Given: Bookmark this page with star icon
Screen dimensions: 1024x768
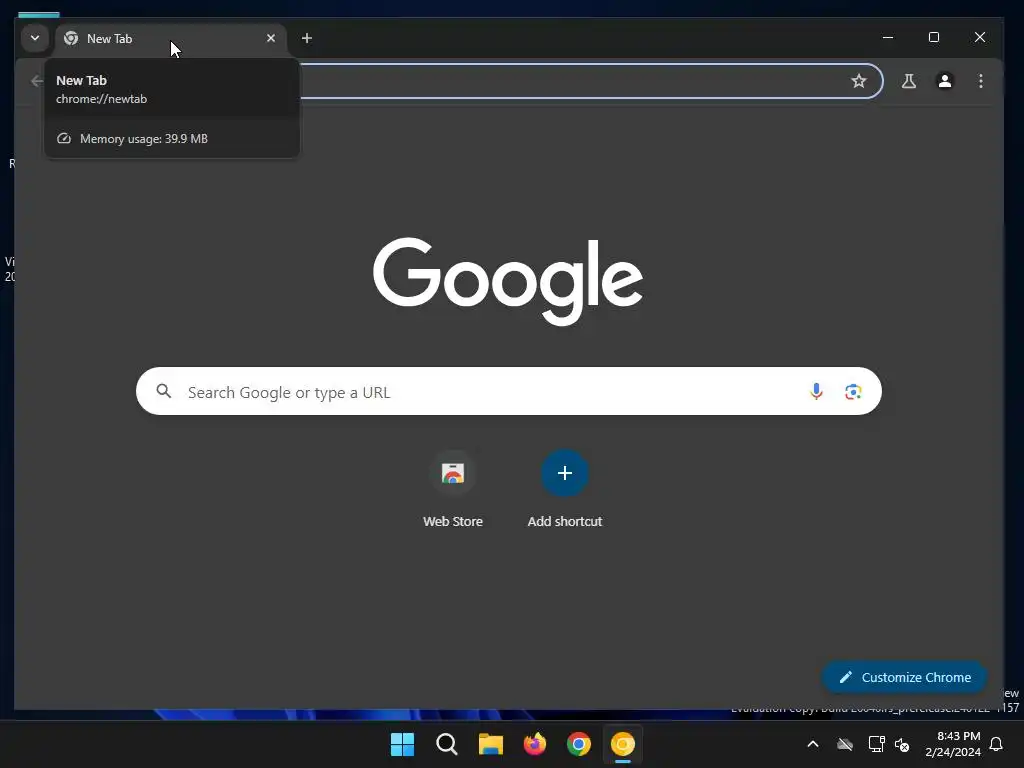Looking at the screenshot, I should (859, 81).
